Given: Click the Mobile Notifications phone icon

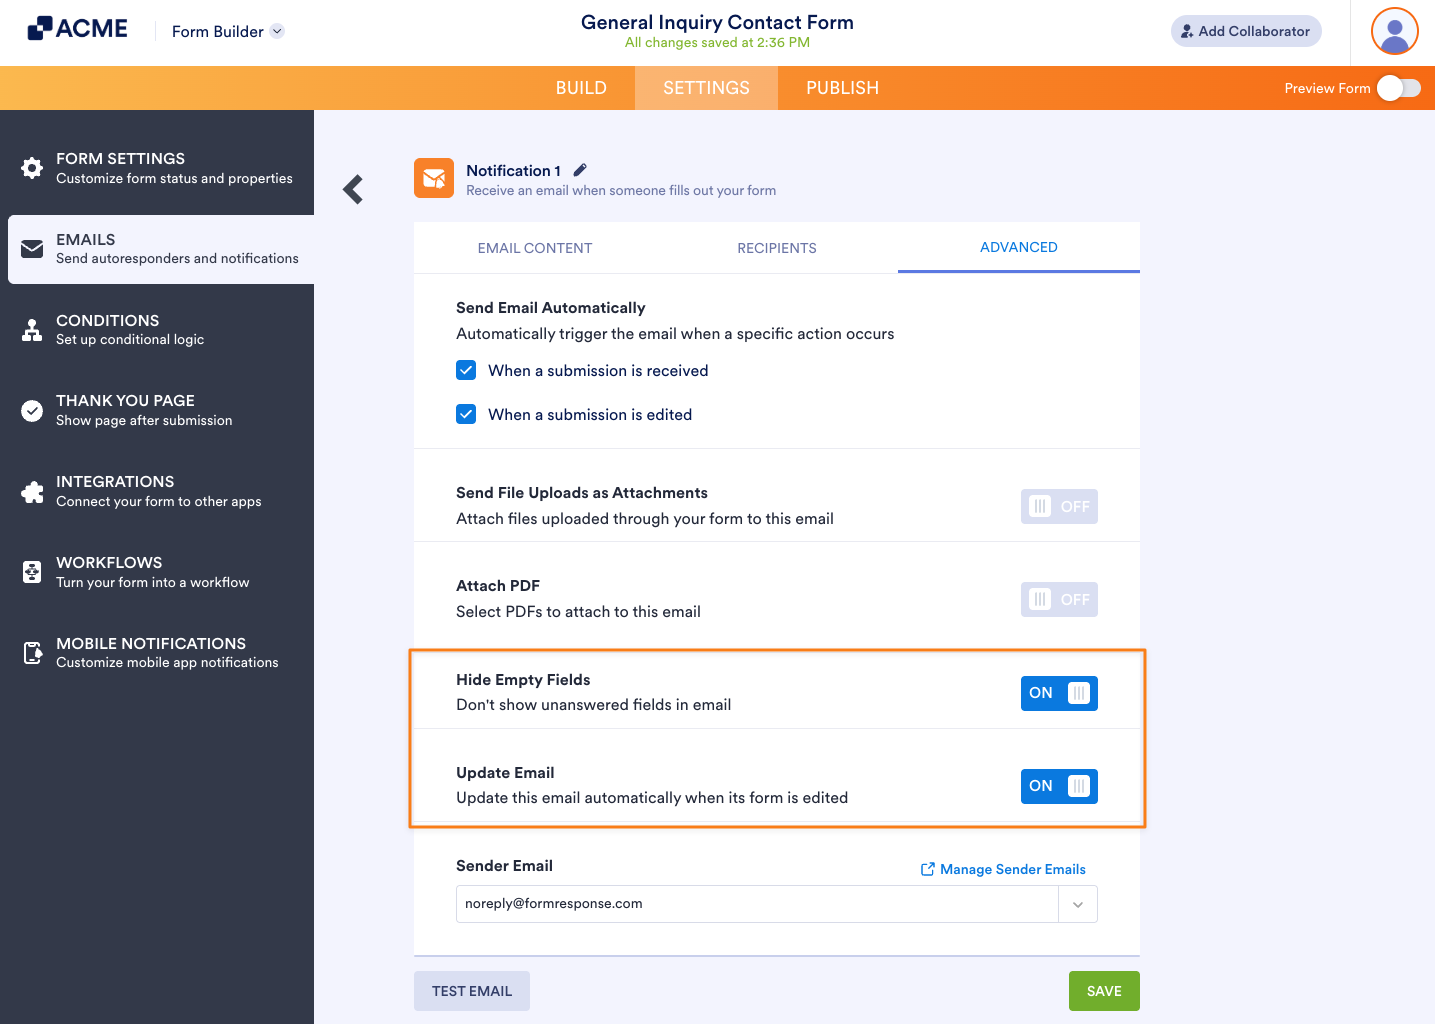Looking at the screenshot, I should click(x=30, y=652).
